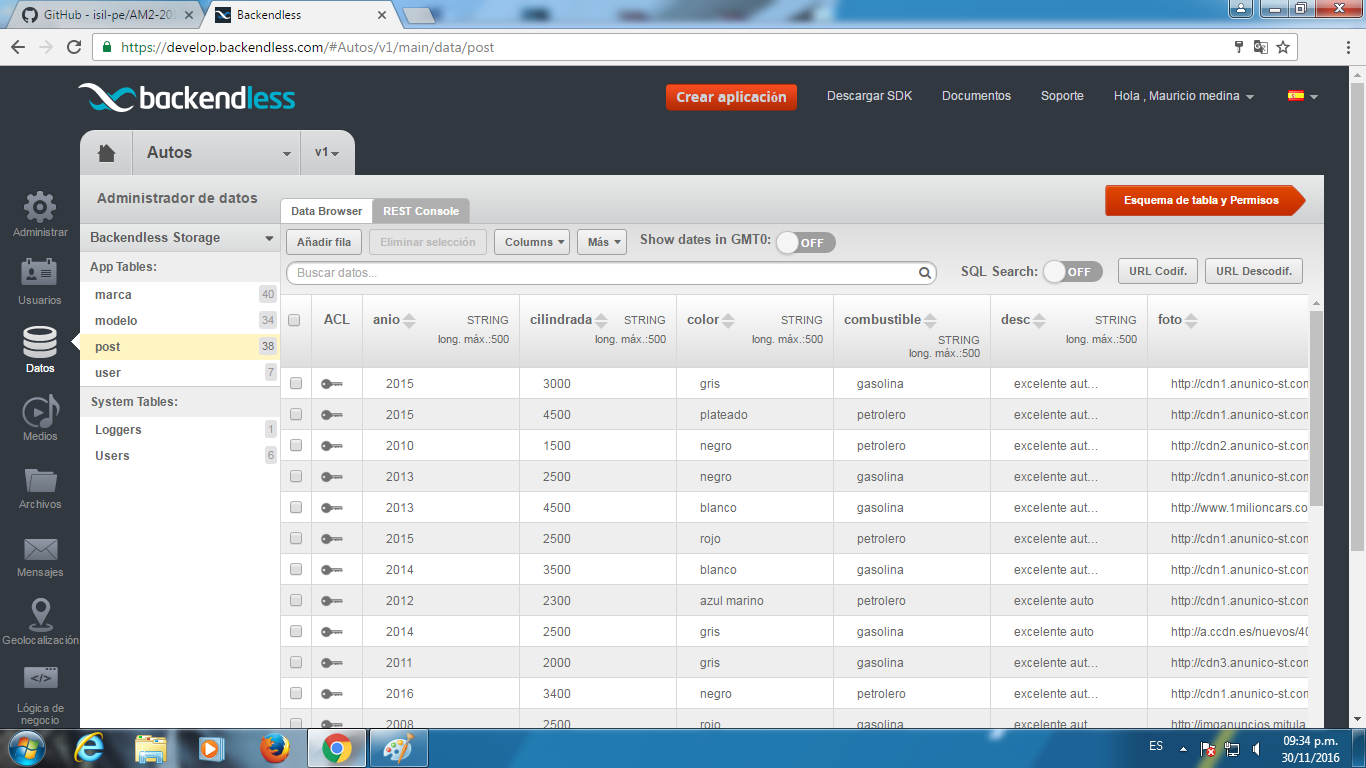Open the Columns dropdown

[x=532, y=242]
